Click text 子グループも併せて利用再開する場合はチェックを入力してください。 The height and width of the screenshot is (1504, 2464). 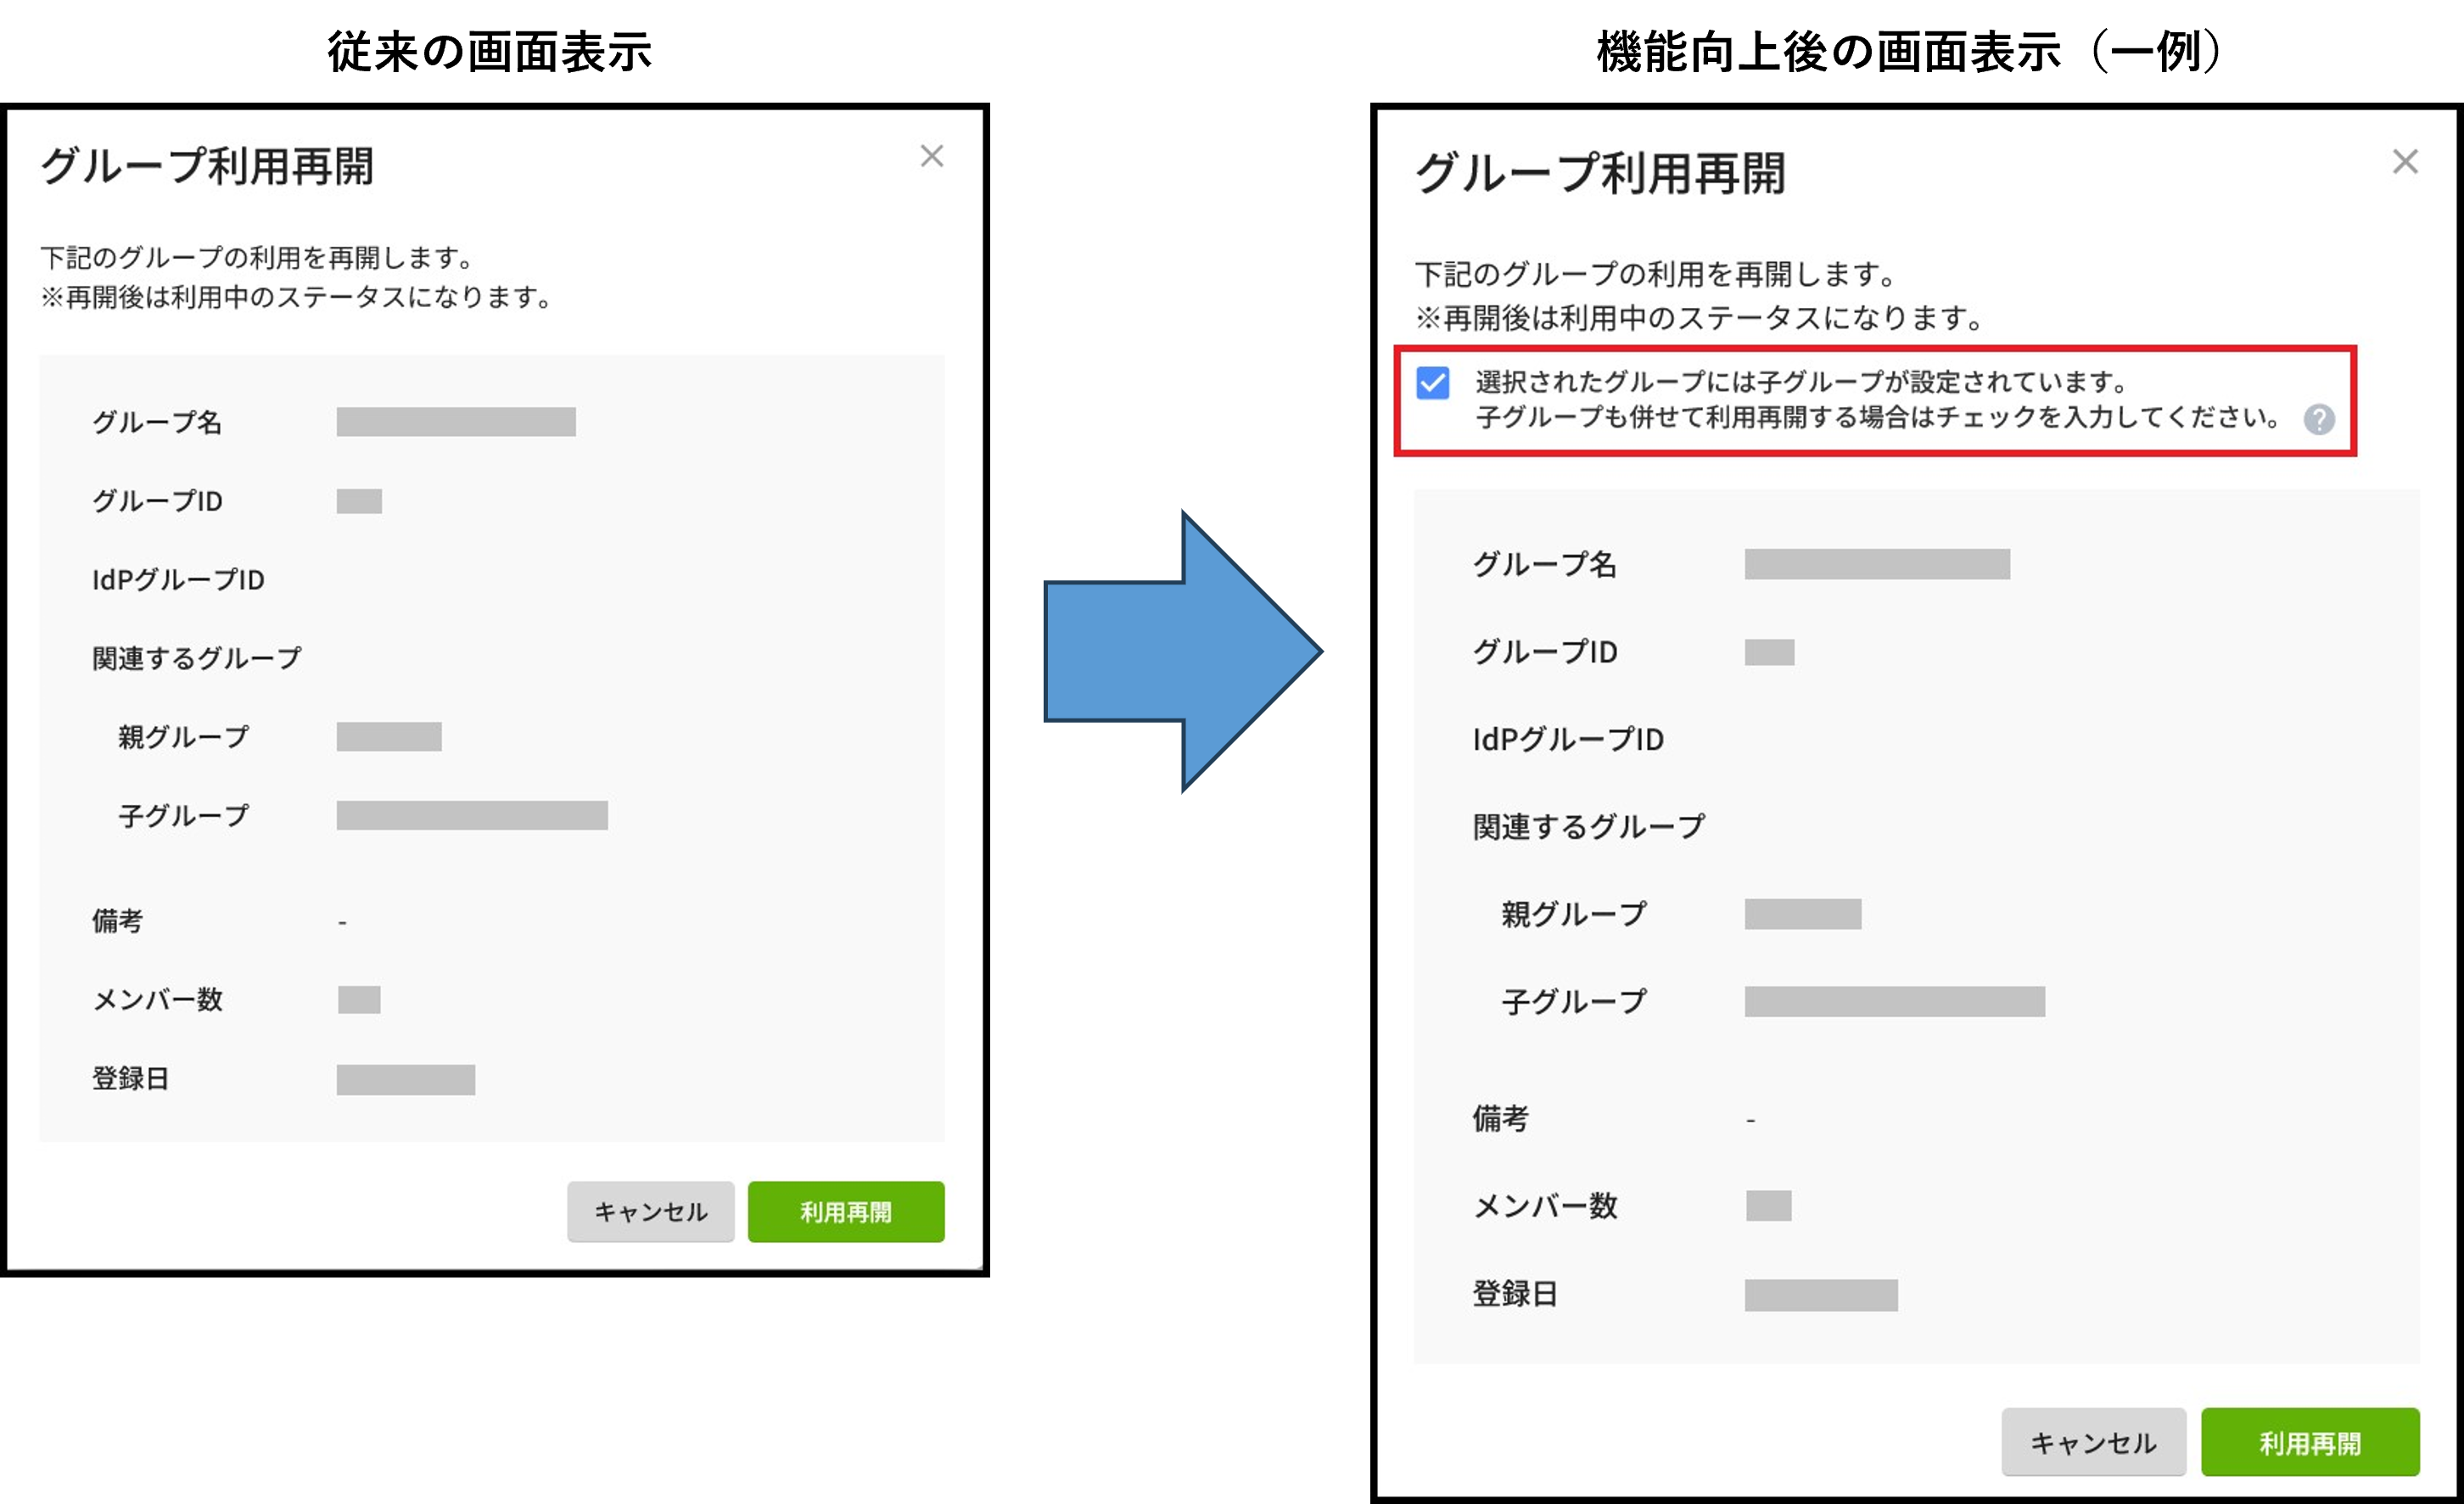1879,418
